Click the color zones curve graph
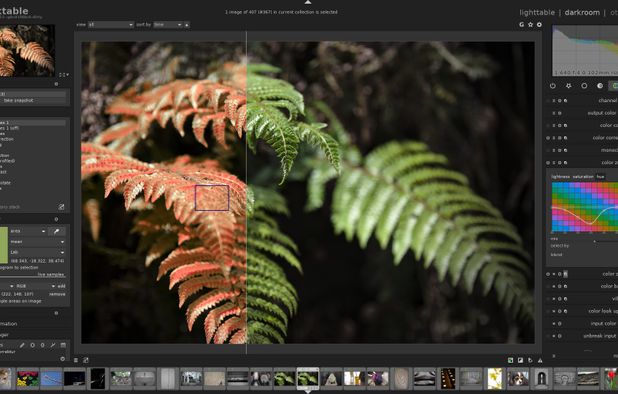This screenshot has height=394, width=618. [584, 207]
